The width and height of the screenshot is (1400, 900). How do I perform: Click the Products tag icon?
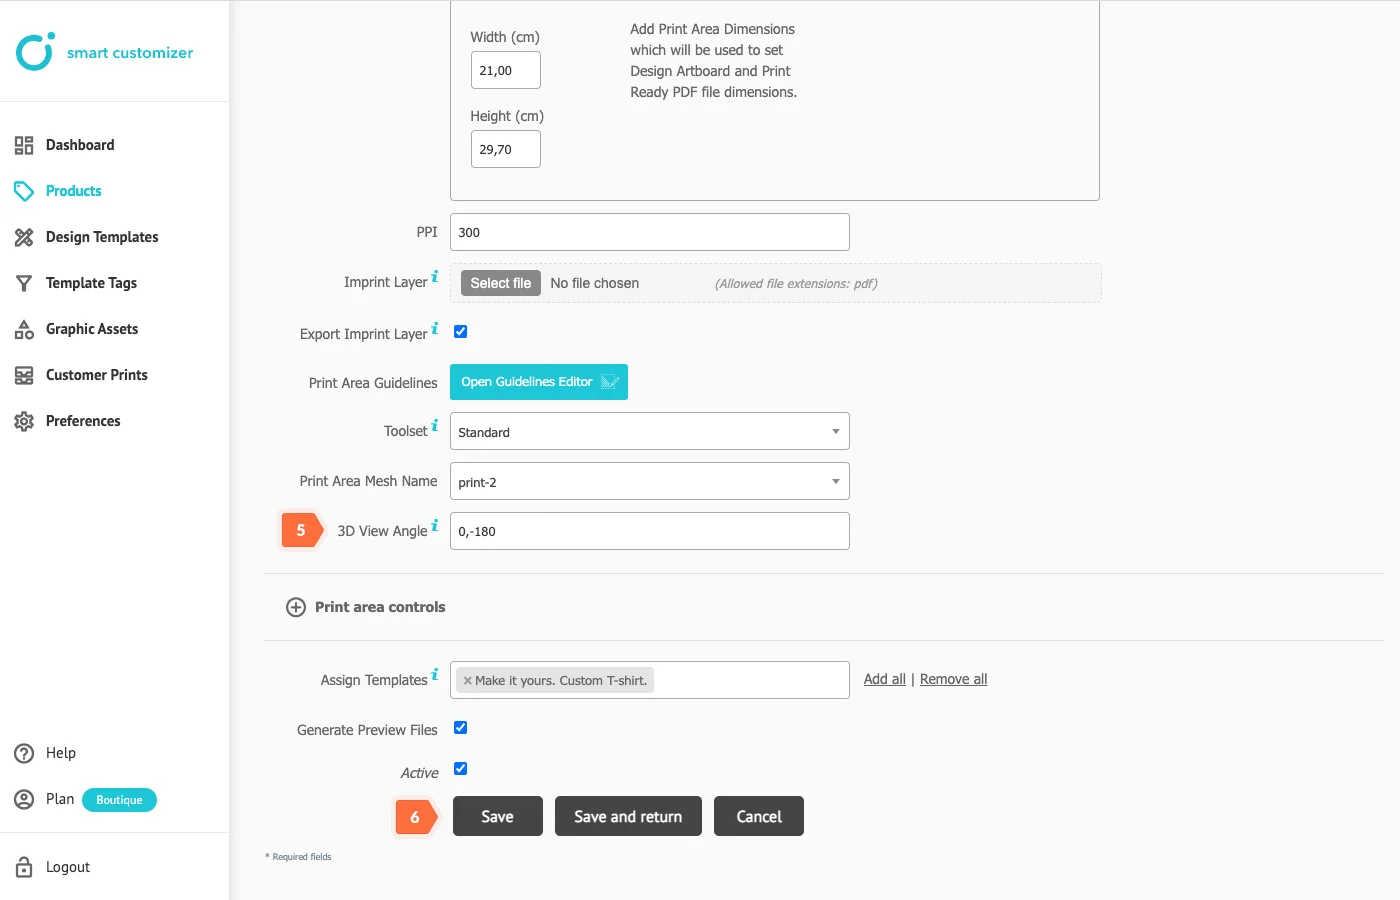pos(24,191)
